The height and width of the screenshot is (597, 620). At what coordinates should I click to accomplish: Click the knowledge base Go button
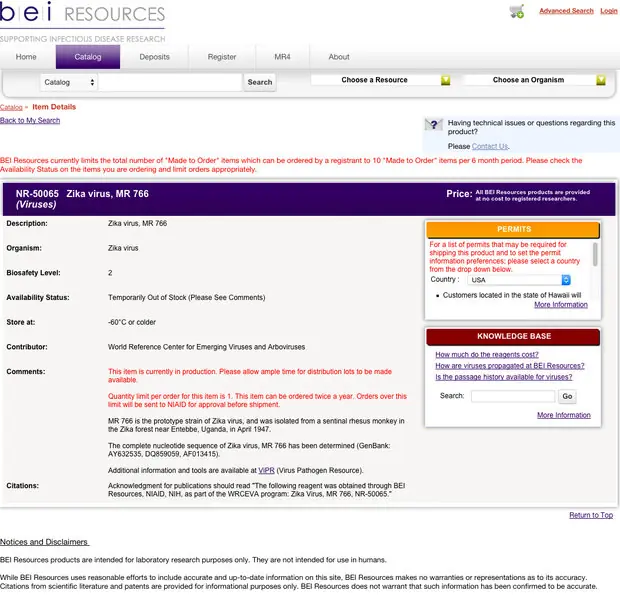(567, 396)
